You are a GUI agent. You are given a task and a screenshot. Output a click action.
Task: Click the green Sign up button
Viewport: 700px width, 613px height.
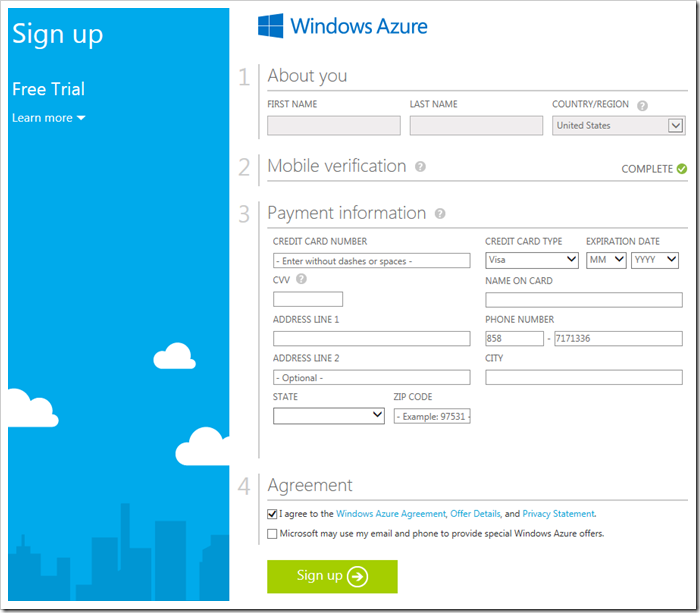332,576
